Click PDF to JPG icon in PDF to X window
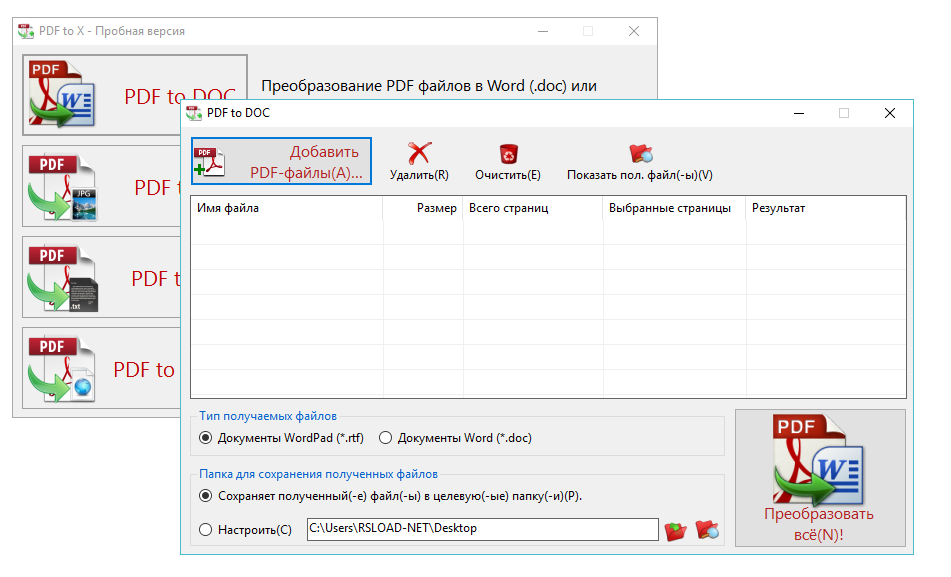Image resolution: width=951 pixels, height=577 pixels. click(x=62, y=187)
